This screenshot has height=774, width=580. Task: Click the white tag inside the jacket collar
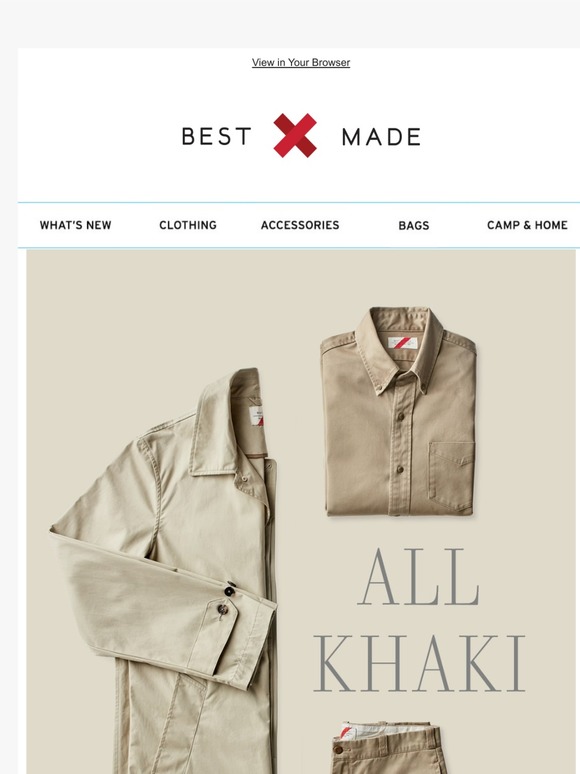pyautogui.click(x=256, y=416)
